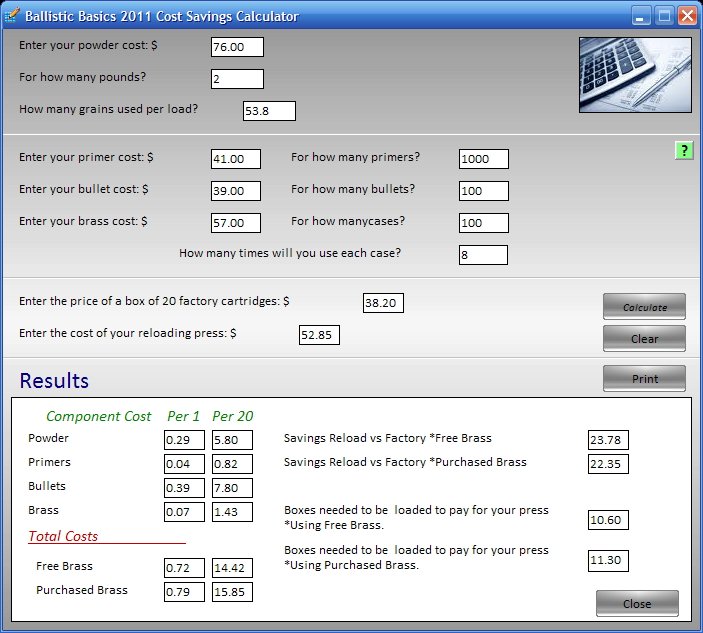
Task: Maximize the calculator window
Action: click(664, 16)
